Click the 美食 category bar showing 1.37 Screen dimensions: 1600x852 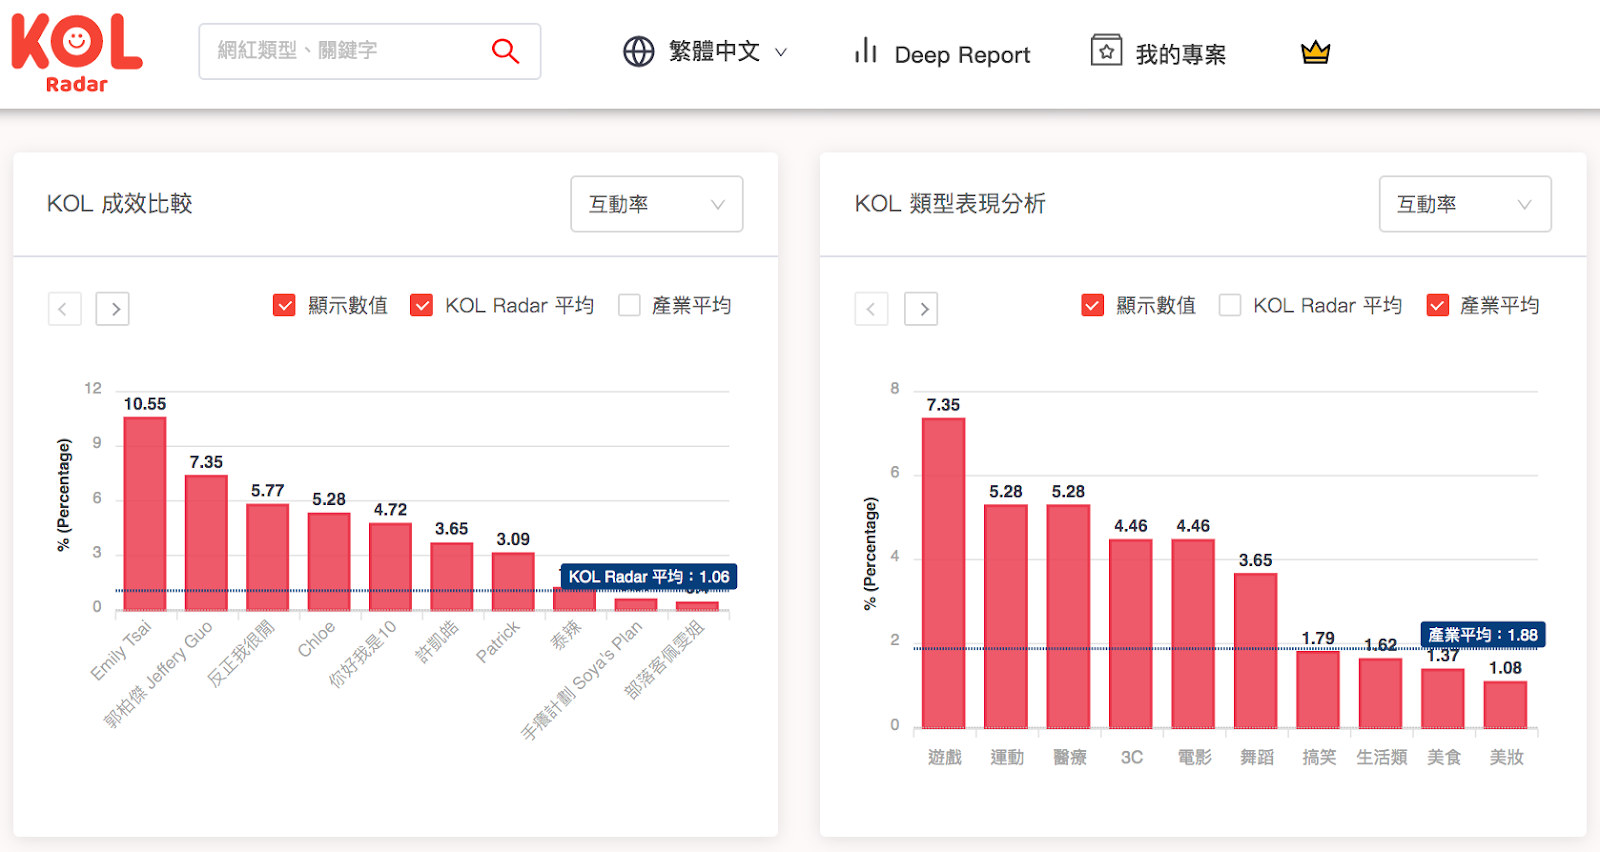tap(1443, 699)
